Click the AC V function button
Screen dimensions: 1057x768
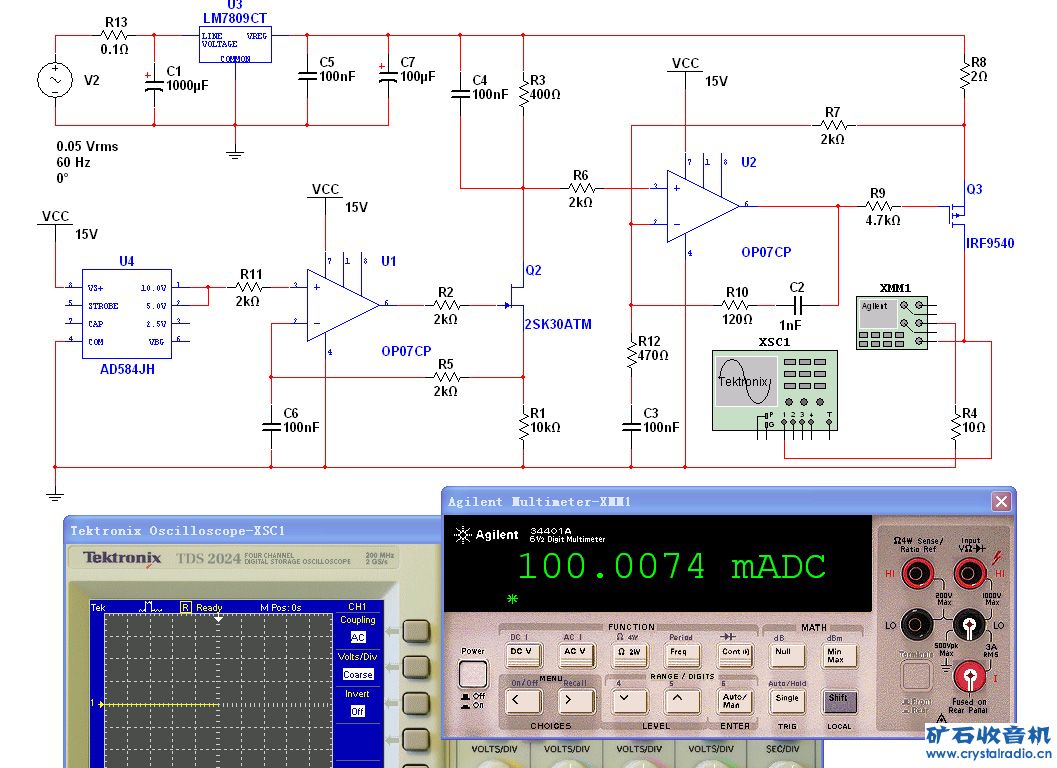click(x=575, y=654)
